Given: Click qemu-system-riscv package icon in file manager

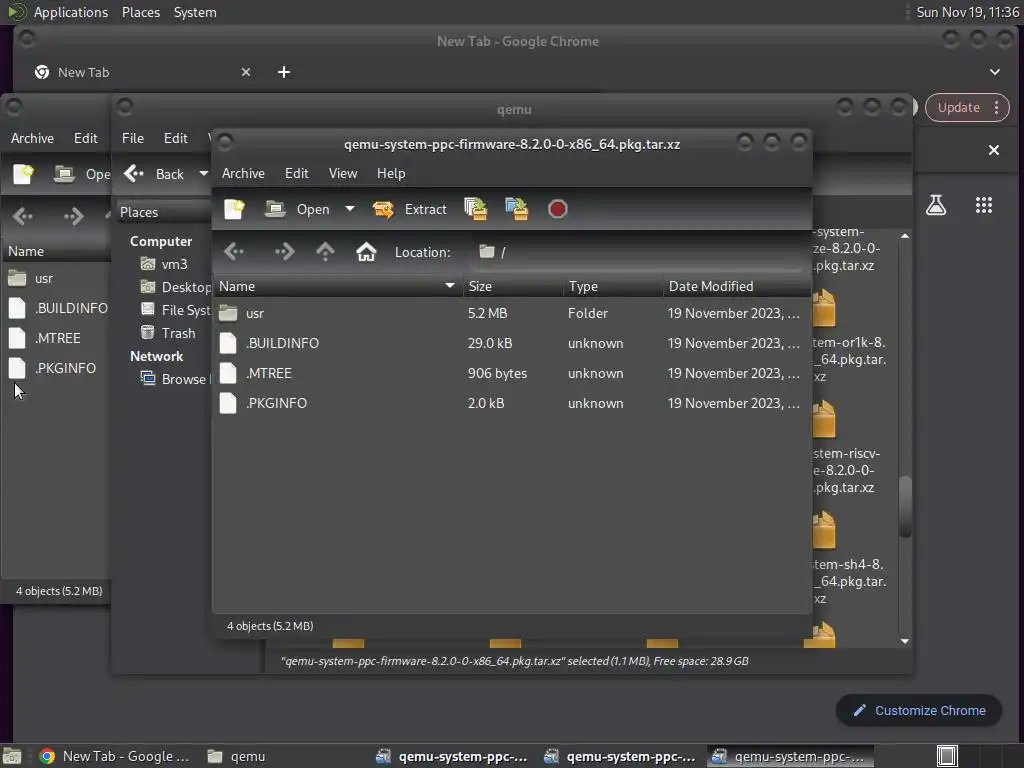Looking at the screenshot, I should click(824, 419).
